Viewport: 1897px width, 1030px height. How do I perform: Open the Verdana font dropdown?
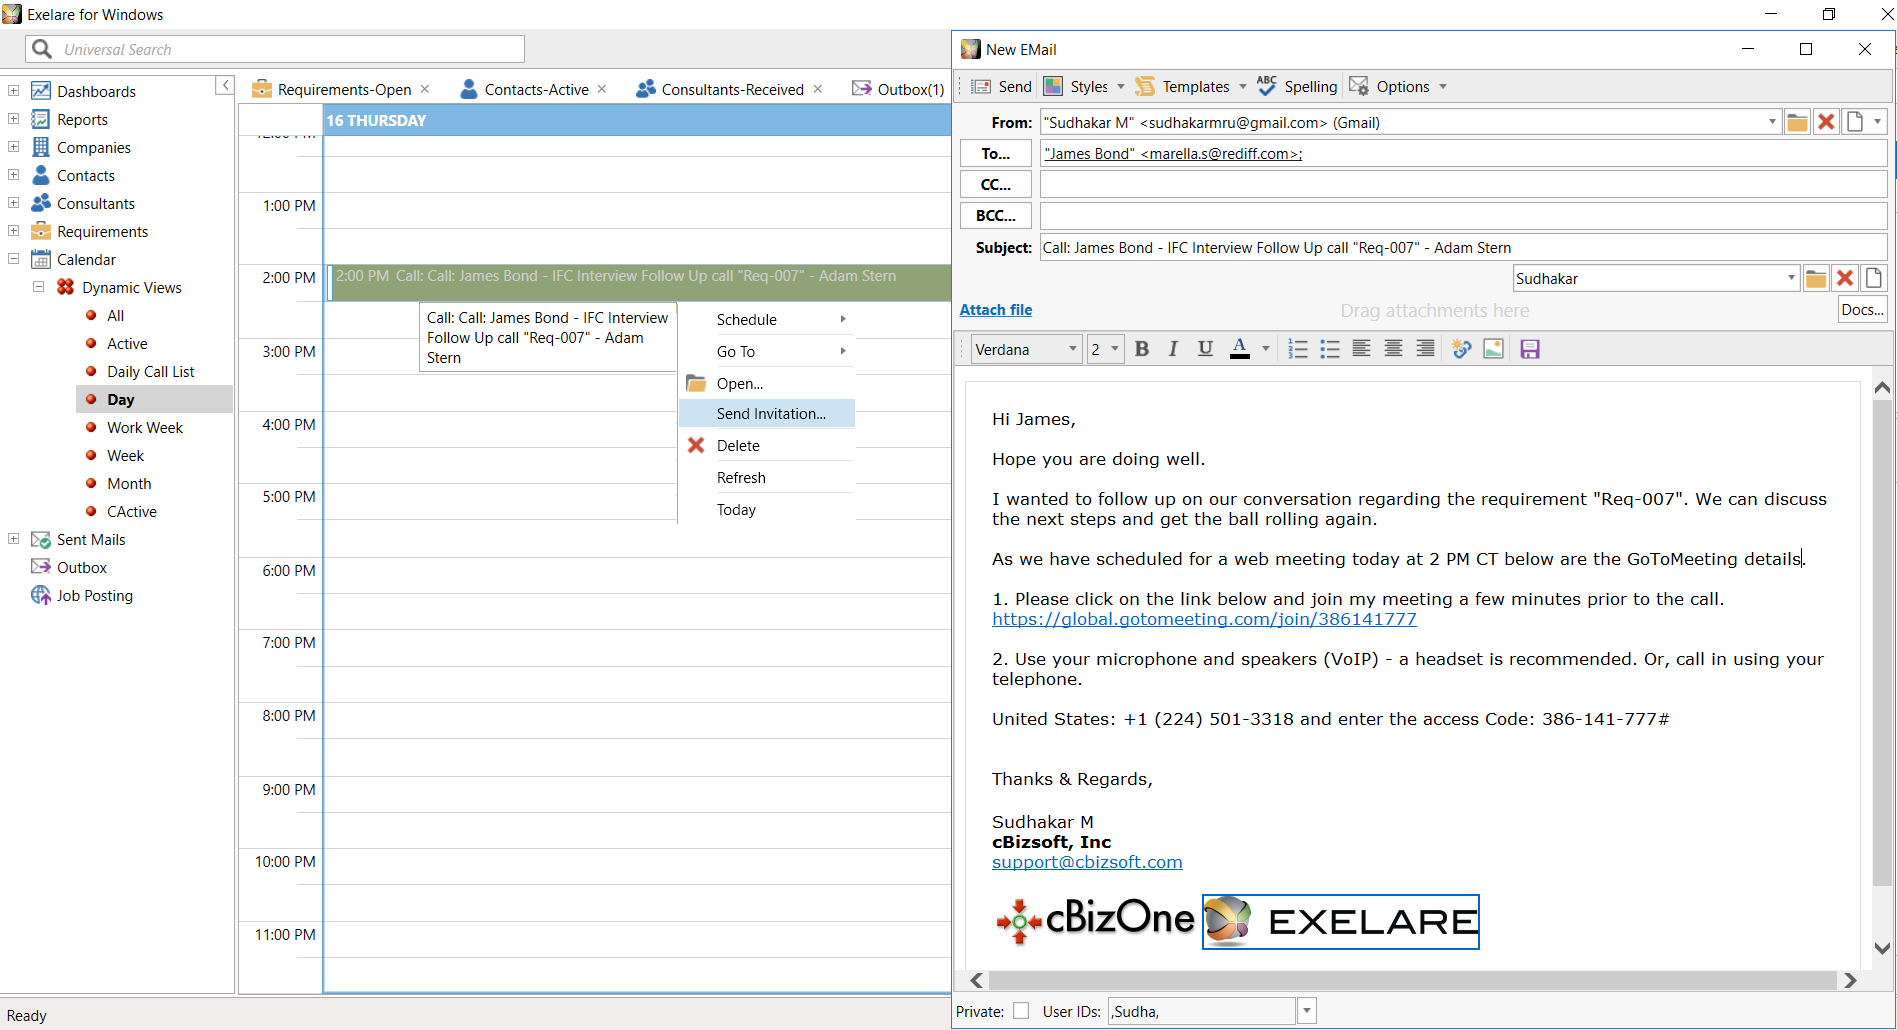click(1072, 349)
